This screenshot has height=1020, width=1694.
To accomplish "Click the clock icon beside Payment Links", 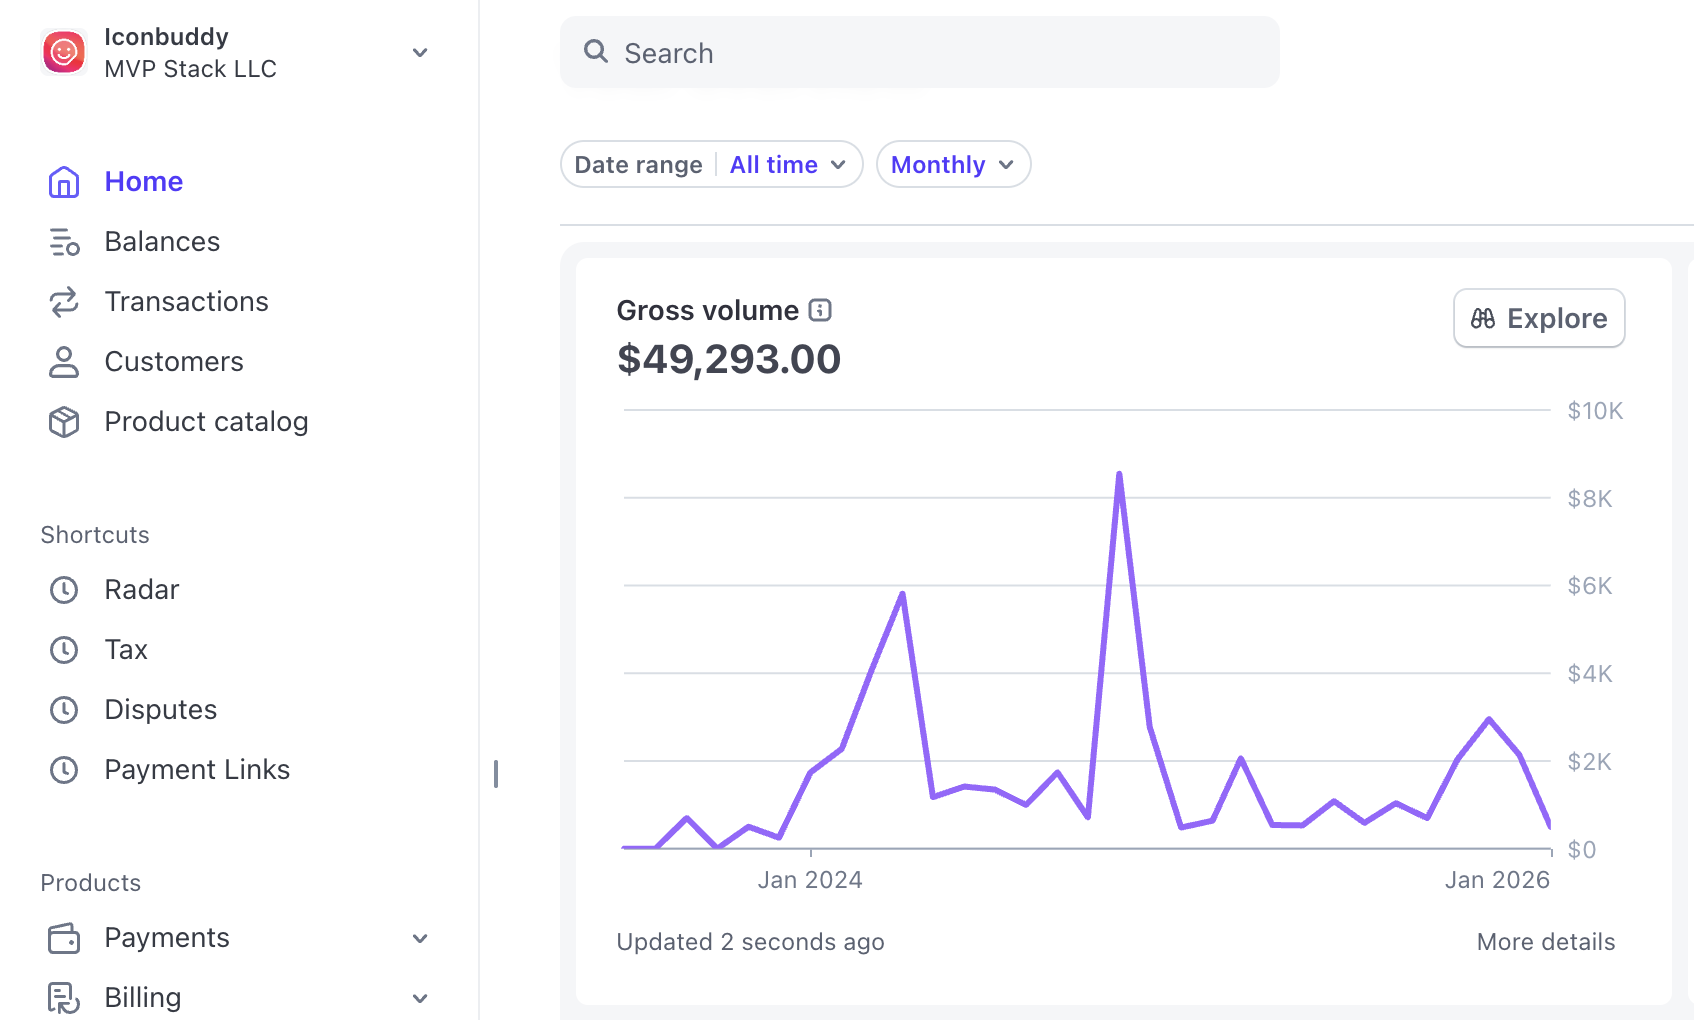I will point(64,770).
